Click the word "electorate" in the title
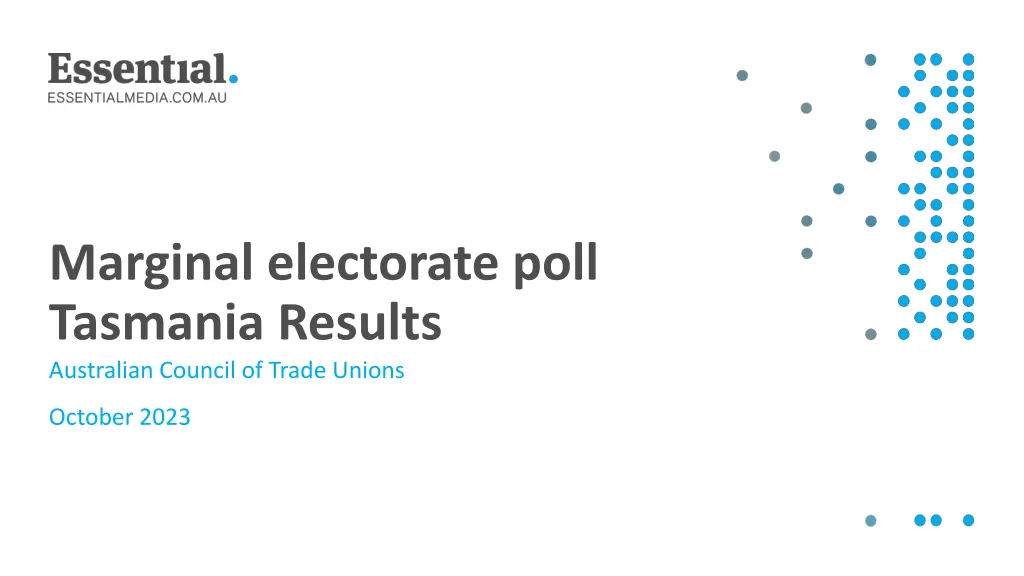Viewport: 1024px width, 576px height. pos(387,263)
